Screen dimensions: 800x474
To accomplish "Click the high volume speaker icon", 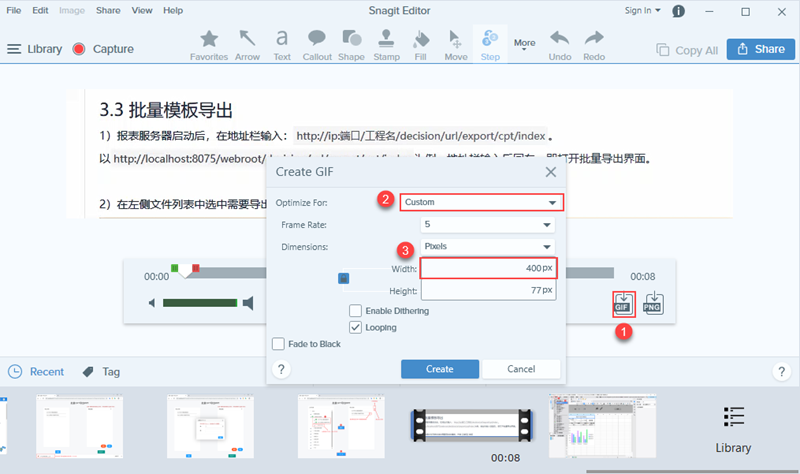I will click(248, 303).
